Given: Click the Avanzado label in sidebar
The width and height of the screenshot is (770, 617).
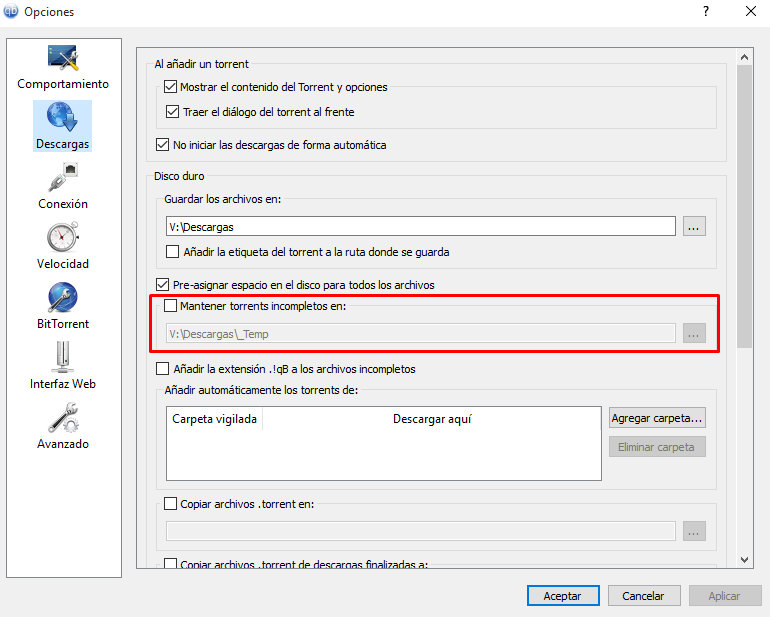Looking at the screenshot, I should coord(63,444).
